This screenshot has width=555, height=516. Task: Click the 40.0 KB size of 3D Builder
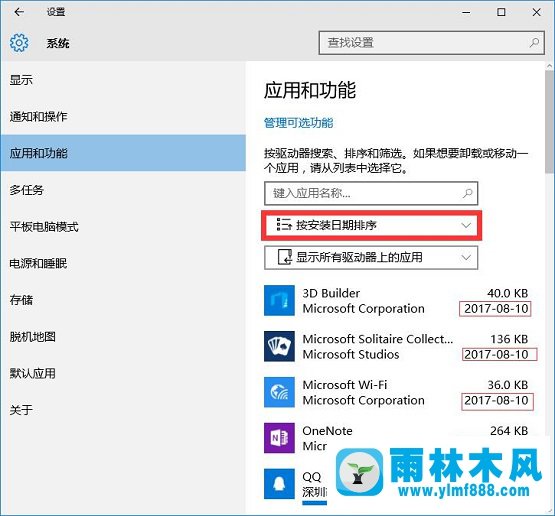click(508, 293)
